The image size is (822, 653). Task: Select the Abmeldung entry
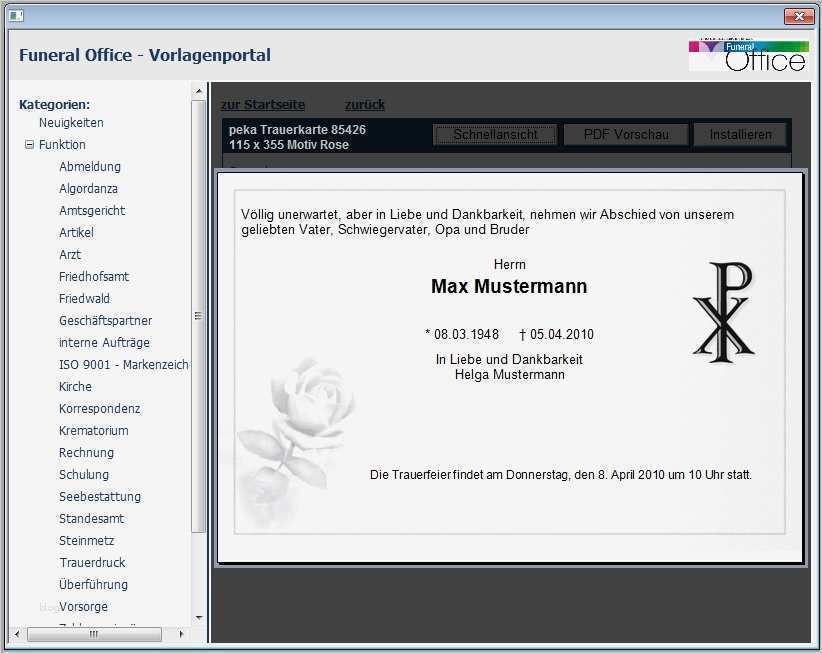point(88,166)
